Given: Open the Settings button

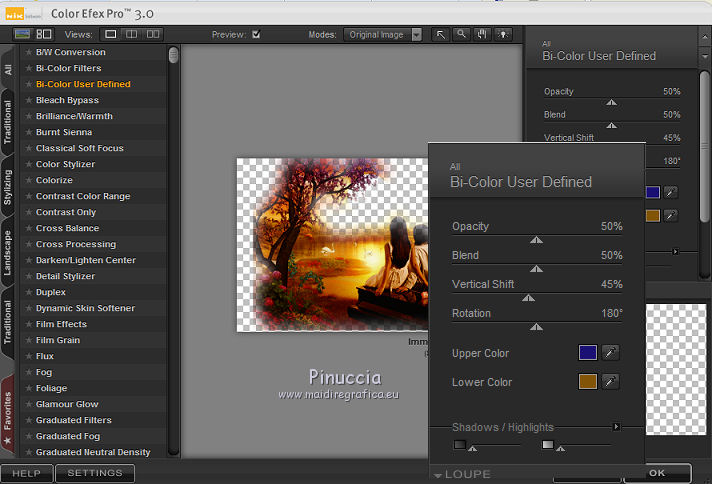Looking at the screenshot, I should [x=94, y=473].
